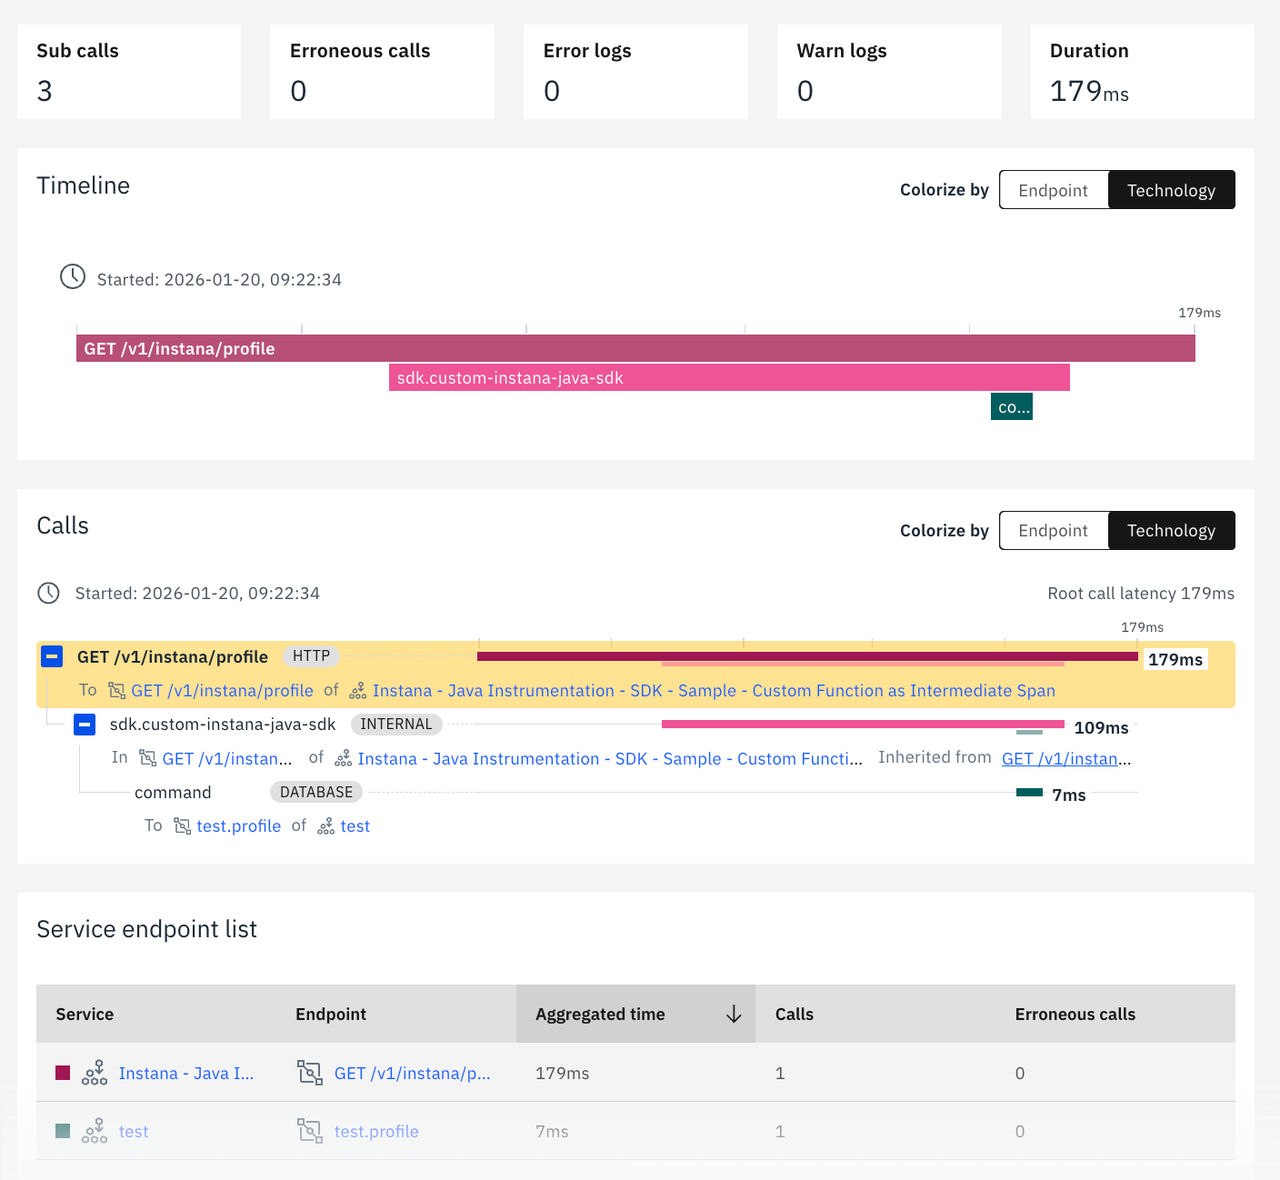The width and height of the screenshot is (1280, 1180).
Task: Colorize Timeline by Technology
Action: point(1171,190)
